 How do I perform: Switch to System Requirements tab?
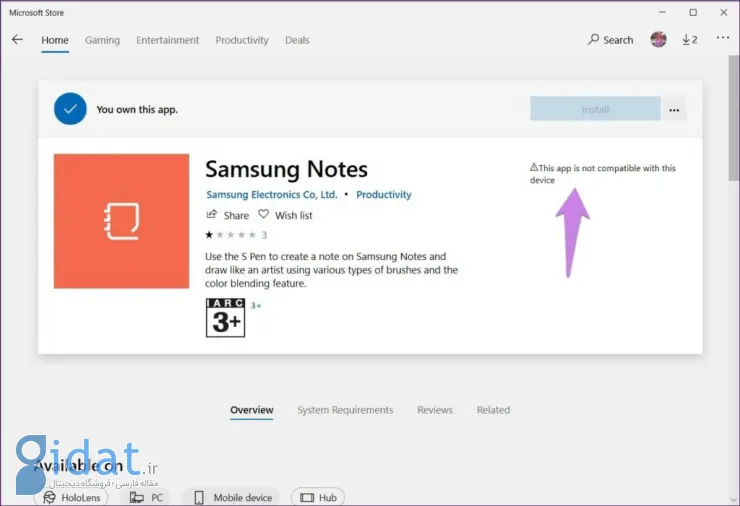pos(345,410)
